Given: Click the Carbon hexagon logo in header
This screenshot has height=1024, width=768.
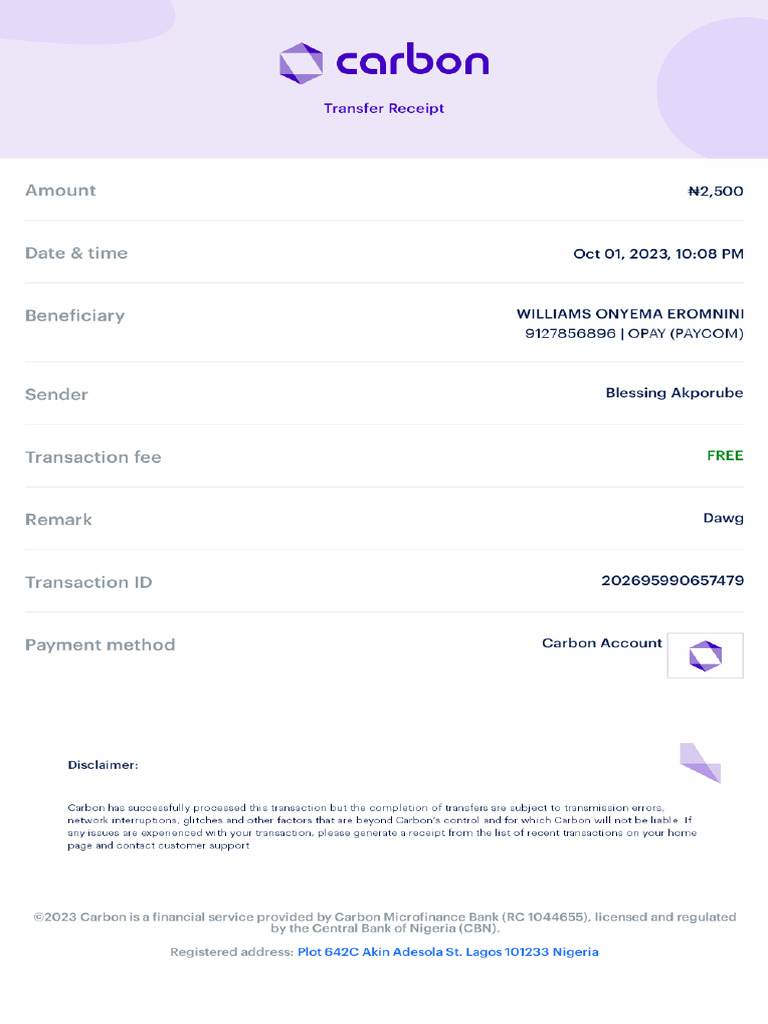Looking at the screenshot, I should click(x=301, y=63).
